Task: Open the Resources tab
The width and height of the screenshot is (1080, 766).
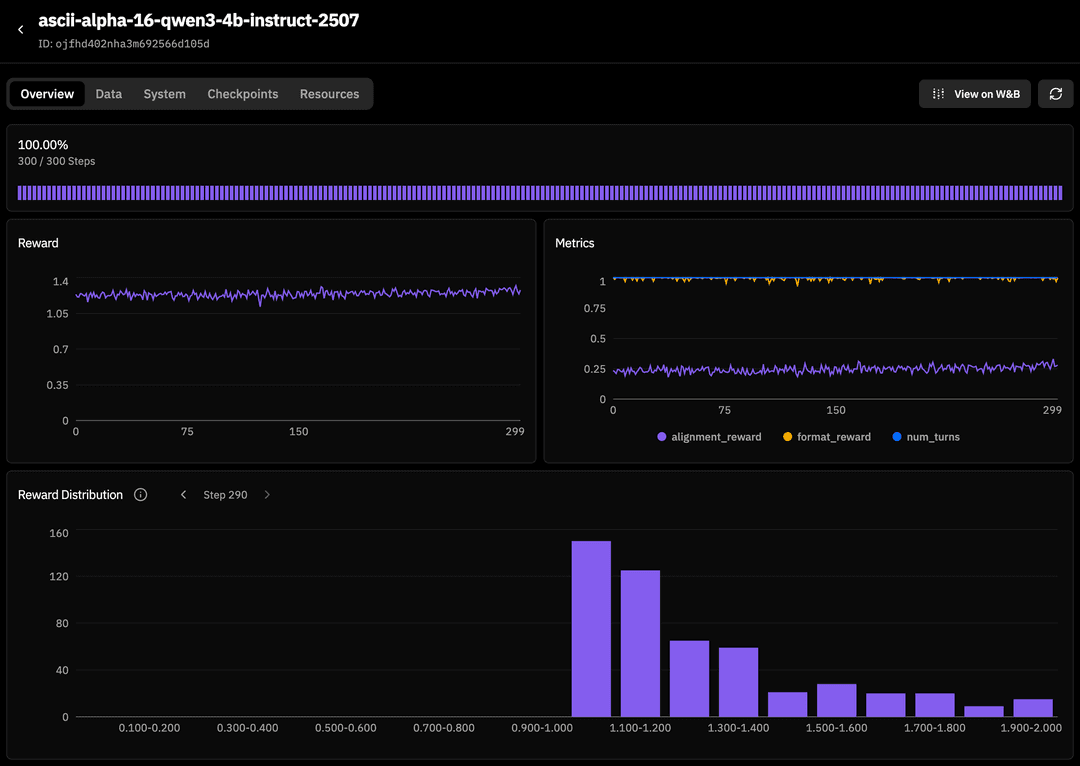Action: [x=329, y=94]
